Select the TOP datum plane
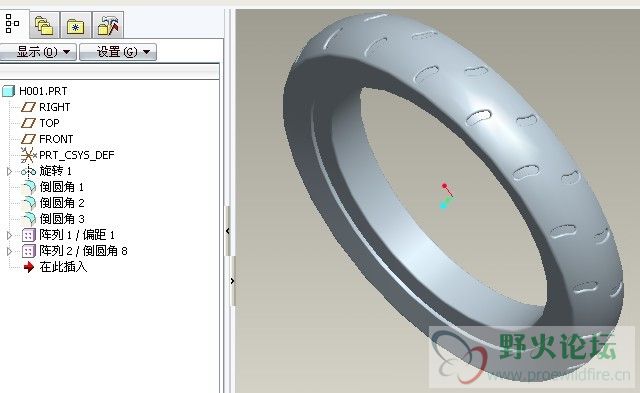 (x=40, y=123)
